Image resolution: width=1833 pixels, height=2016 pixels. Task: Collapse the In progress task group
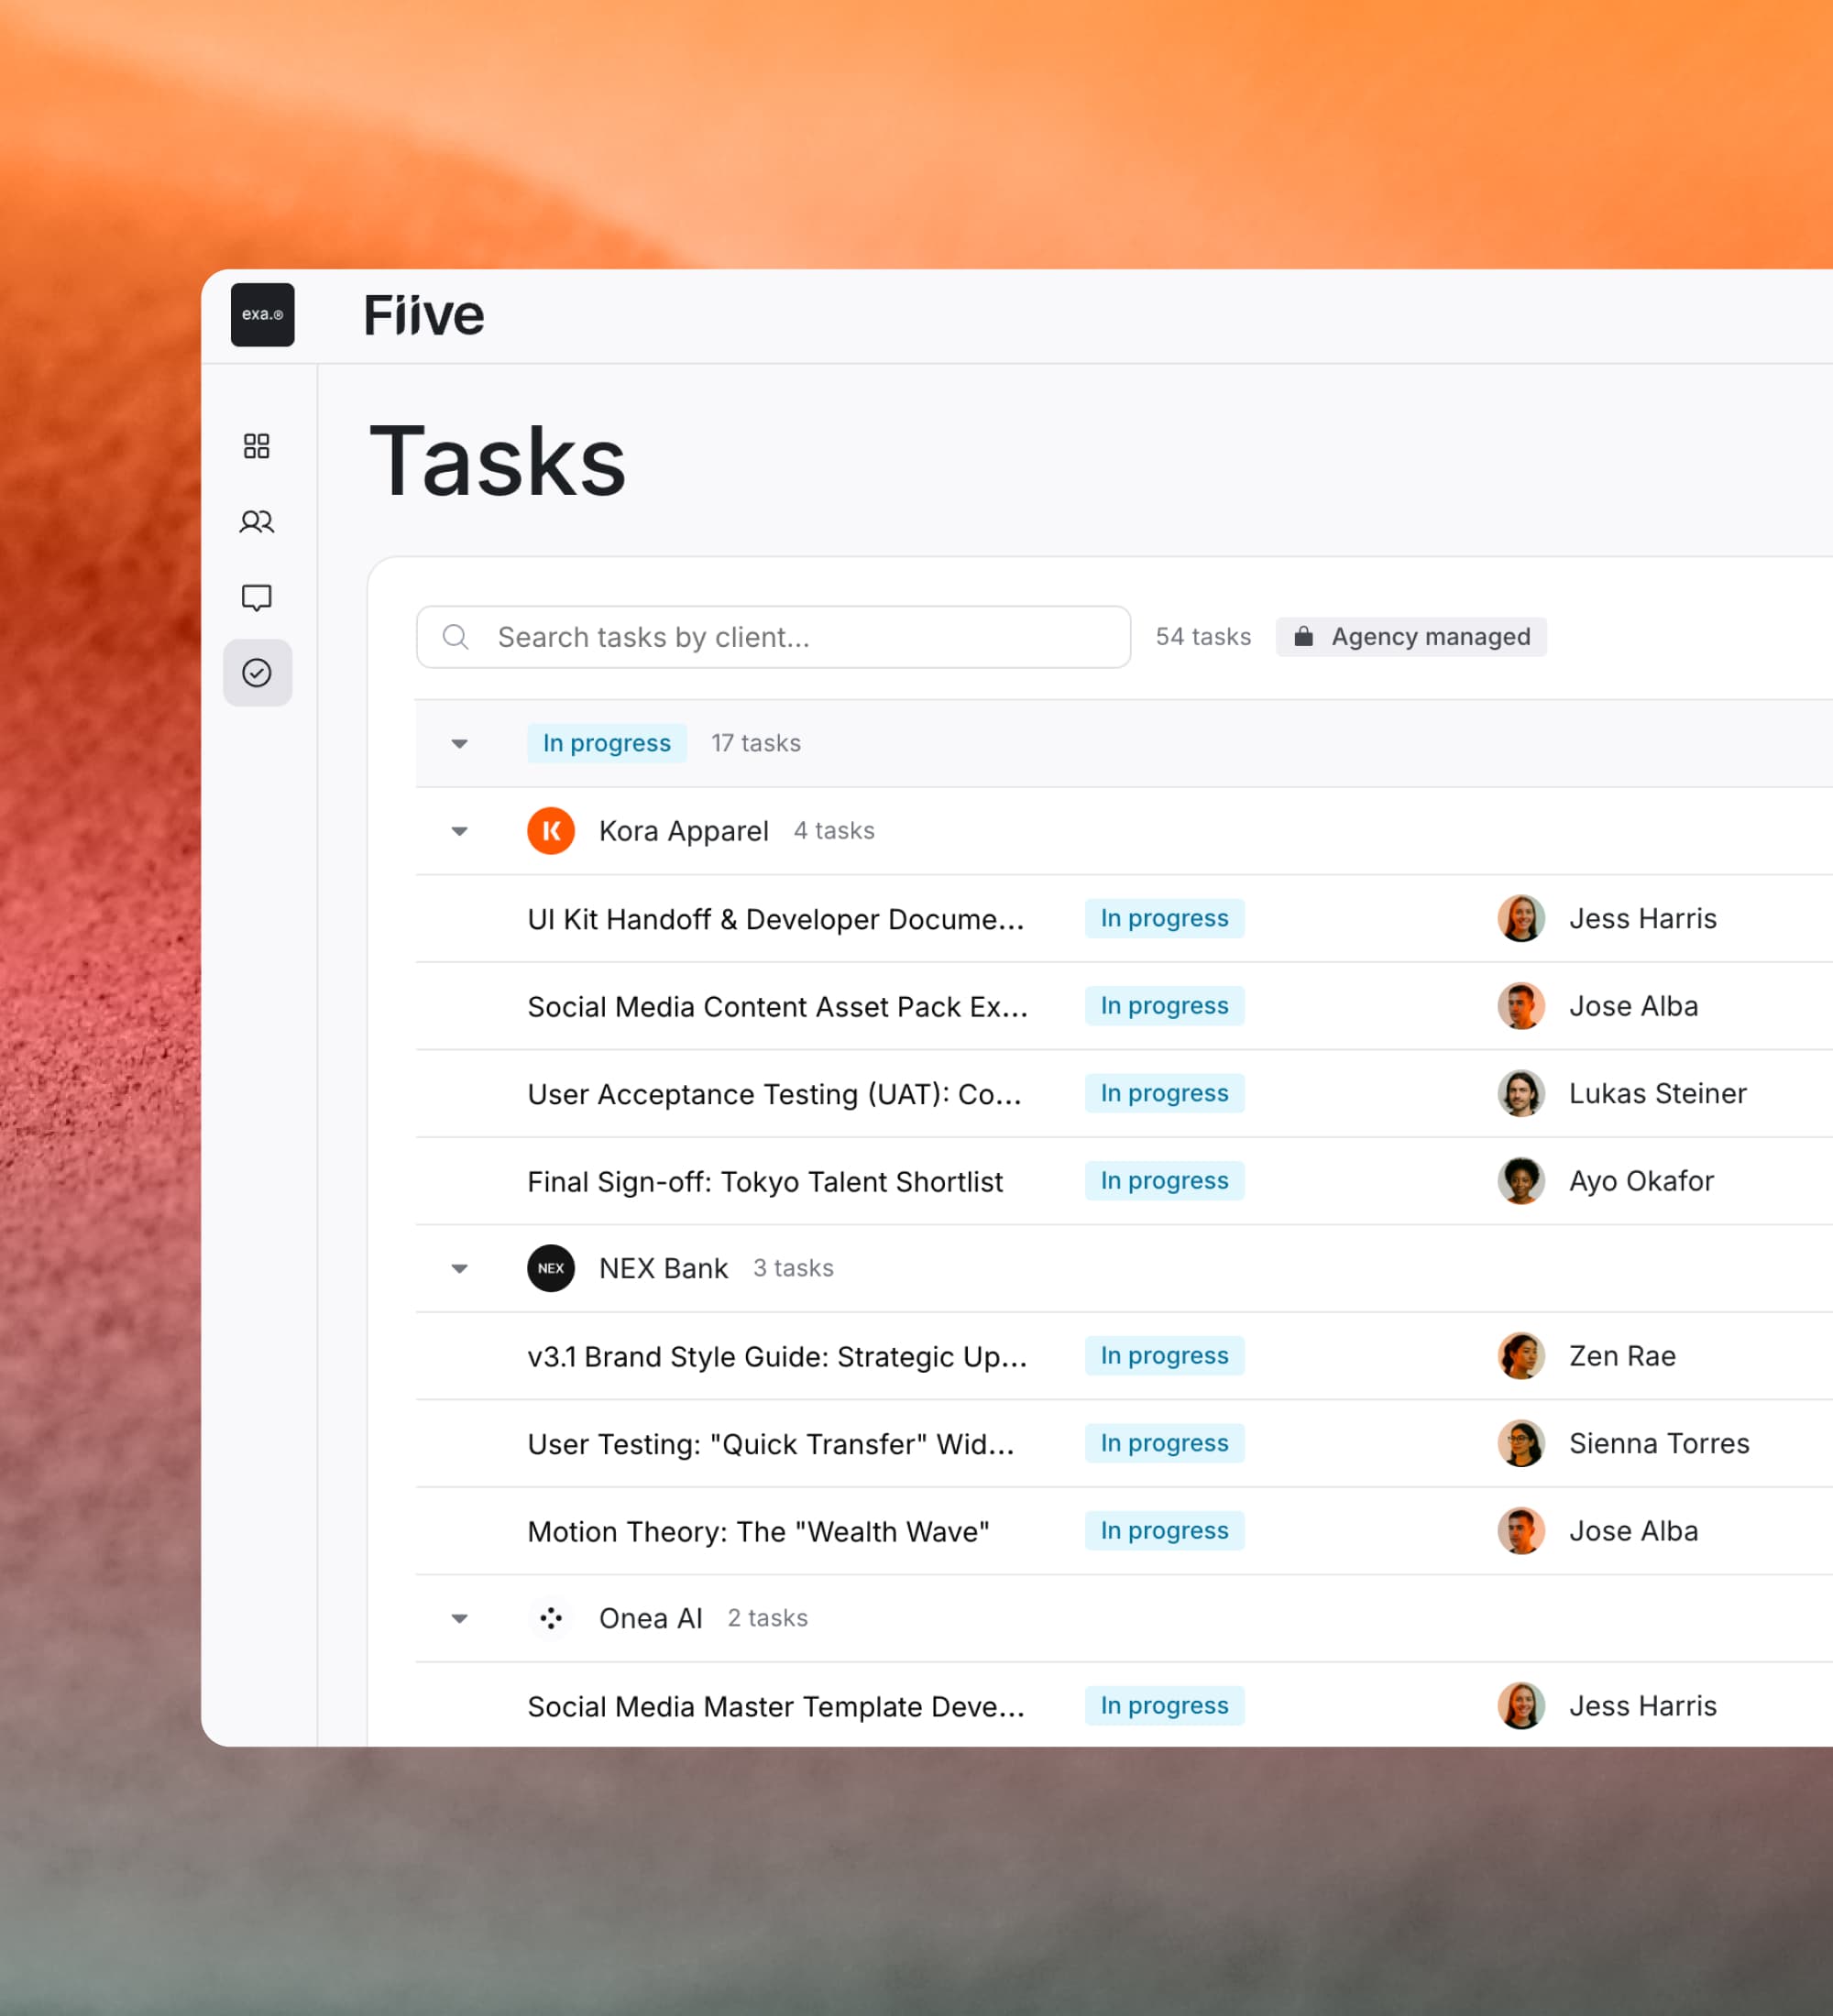(459, 743)
